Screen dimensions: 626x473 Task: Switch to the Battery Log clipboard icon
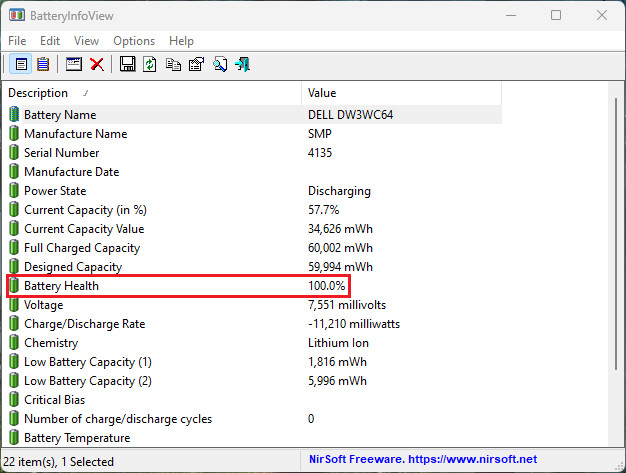point(43,64)
